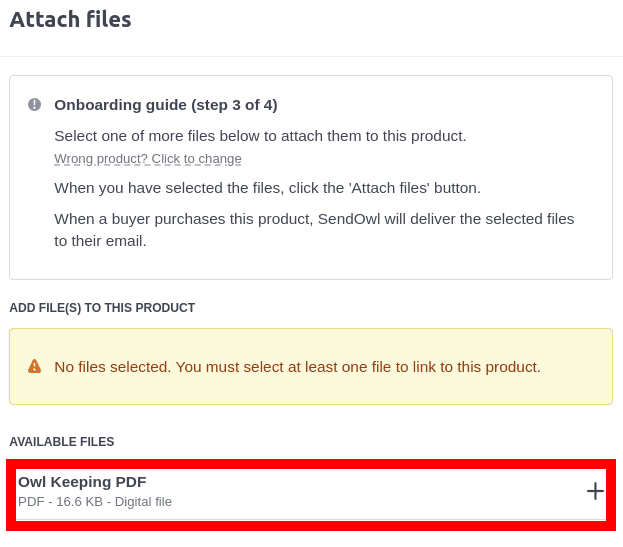
Task: Click the 'ADD FILE(S) TO THIS PRODUCT' label
Action: click(x=102, y=308)
